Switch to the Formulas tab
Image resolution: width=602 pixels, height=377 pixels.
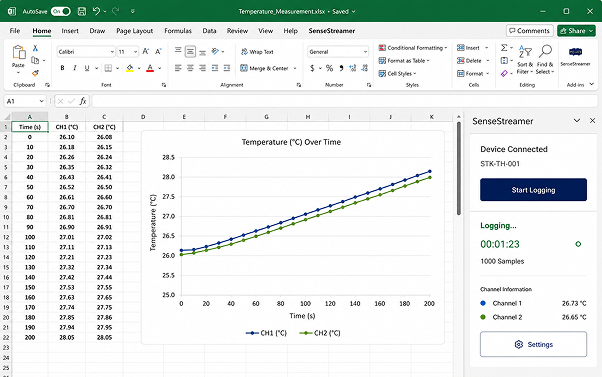[178, 31]
